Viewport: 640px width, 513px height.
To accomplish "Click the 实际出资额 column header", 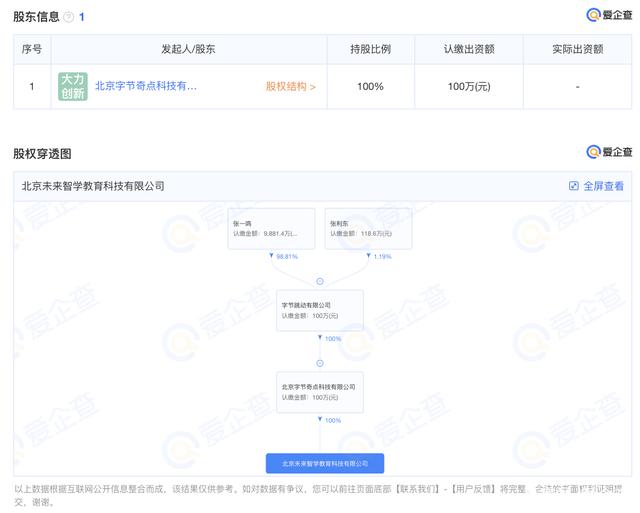I will (578, 49).
